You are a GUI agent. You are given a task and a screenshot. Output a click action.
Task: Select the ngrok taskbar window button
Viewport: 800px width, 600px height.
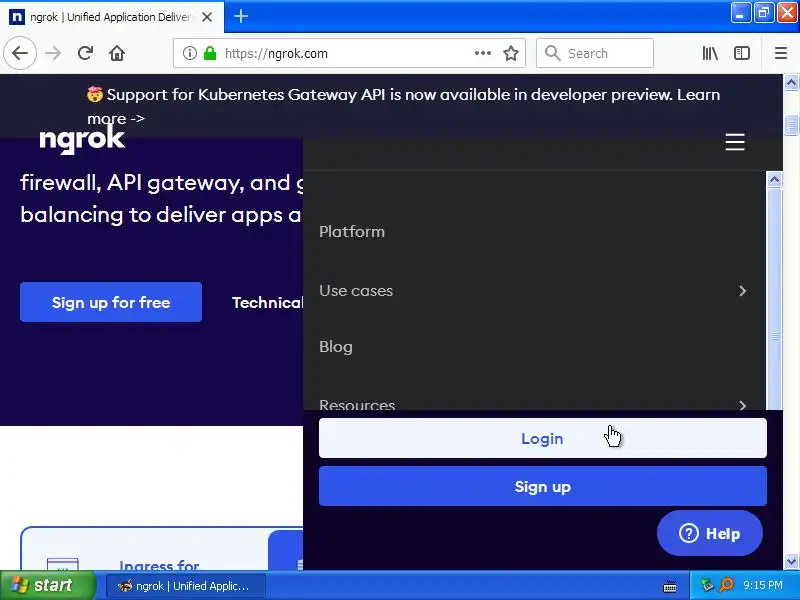186,586
